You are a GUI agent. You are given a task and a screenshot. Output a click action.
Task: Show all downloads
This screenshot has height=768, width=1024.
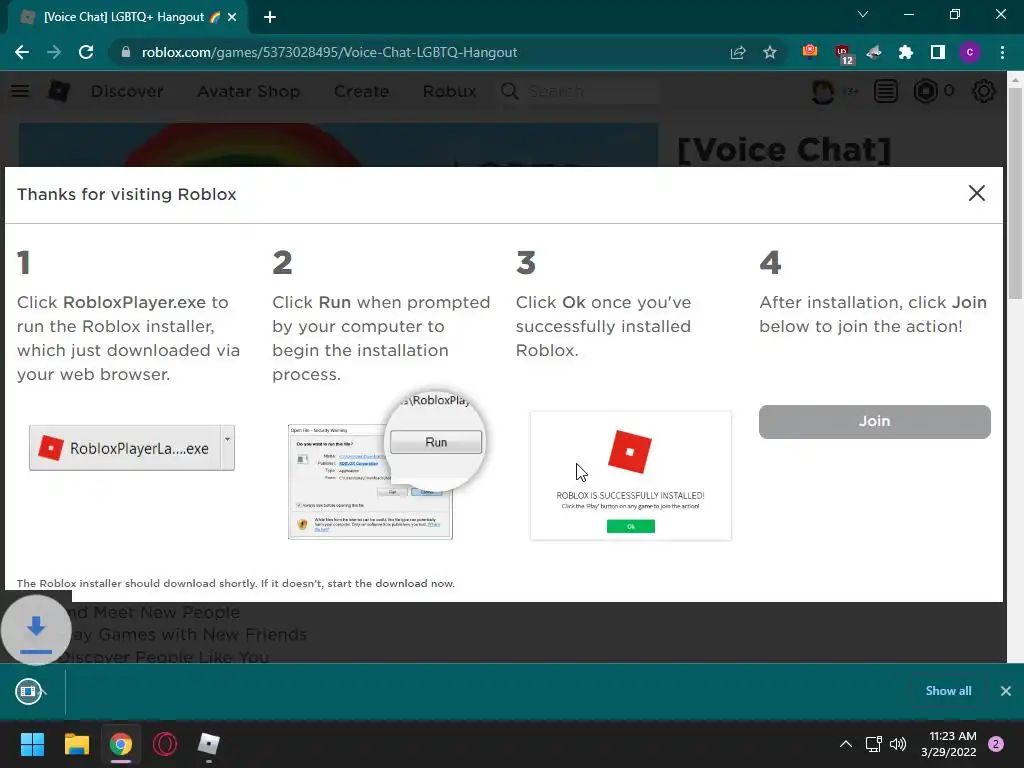948,691
